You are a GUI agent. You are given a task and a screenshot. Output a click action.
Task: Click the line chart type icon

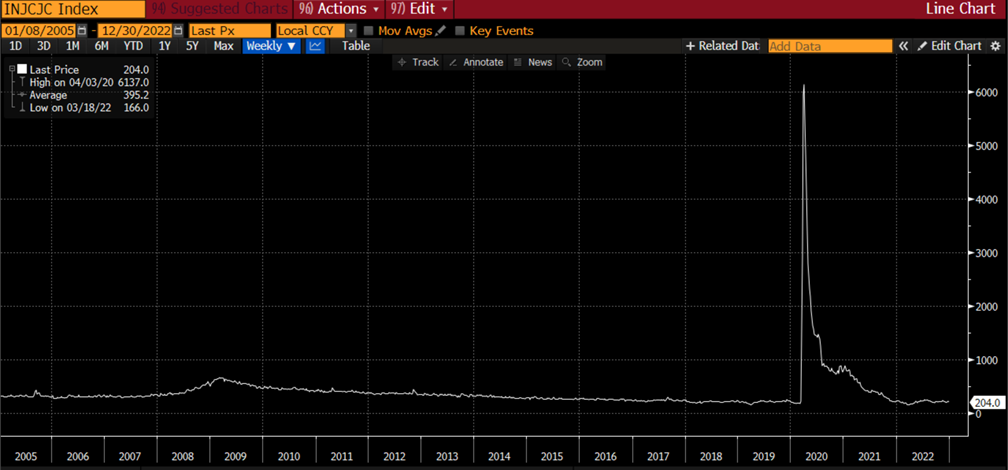tap(315, 46)
